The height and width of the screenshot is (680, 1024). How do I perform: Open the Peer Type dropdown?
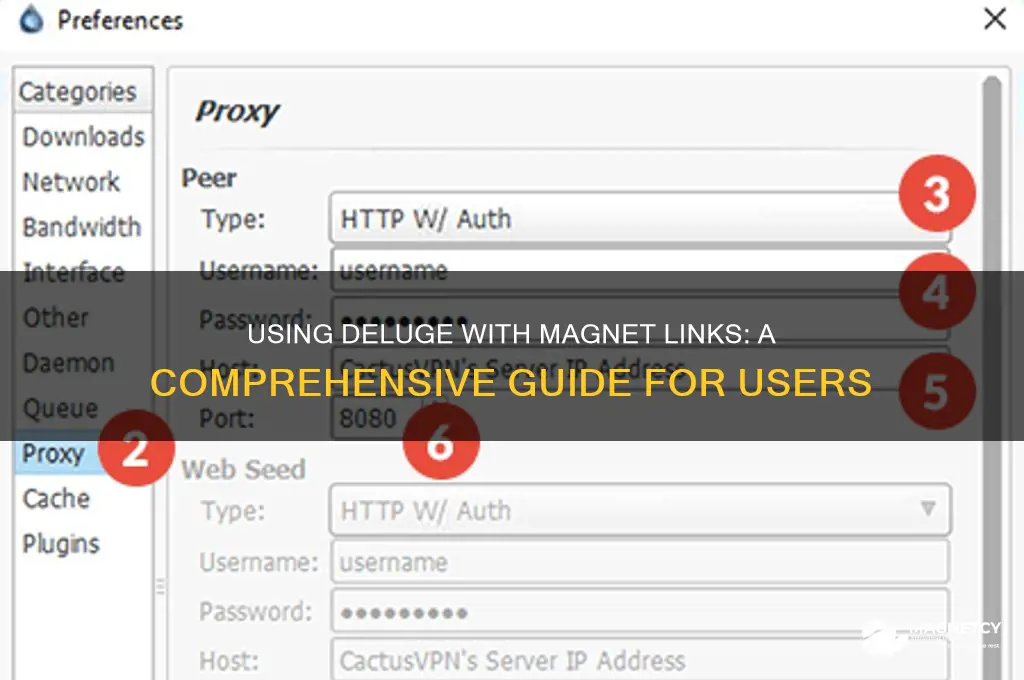click(640, 218)
